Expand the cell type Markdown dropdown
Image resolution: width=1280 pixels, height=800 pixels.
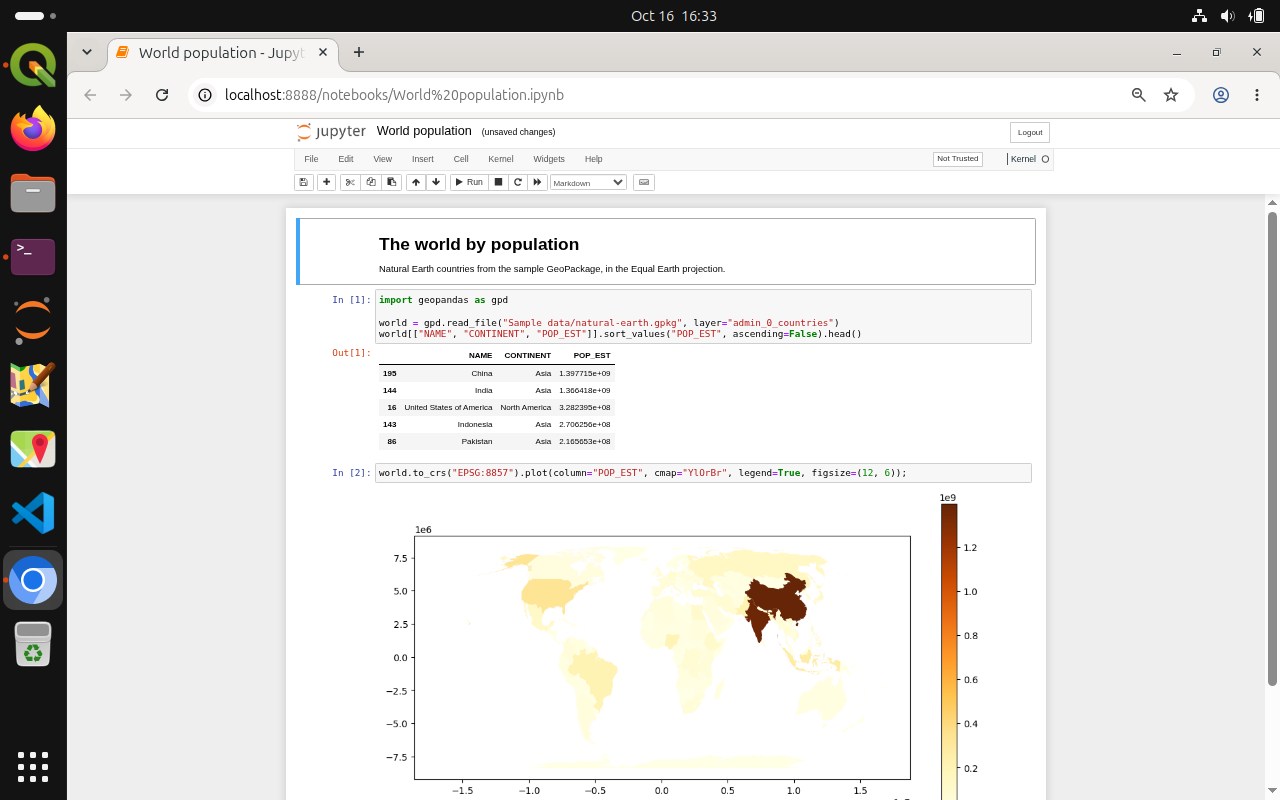click(x=588, y=182)
